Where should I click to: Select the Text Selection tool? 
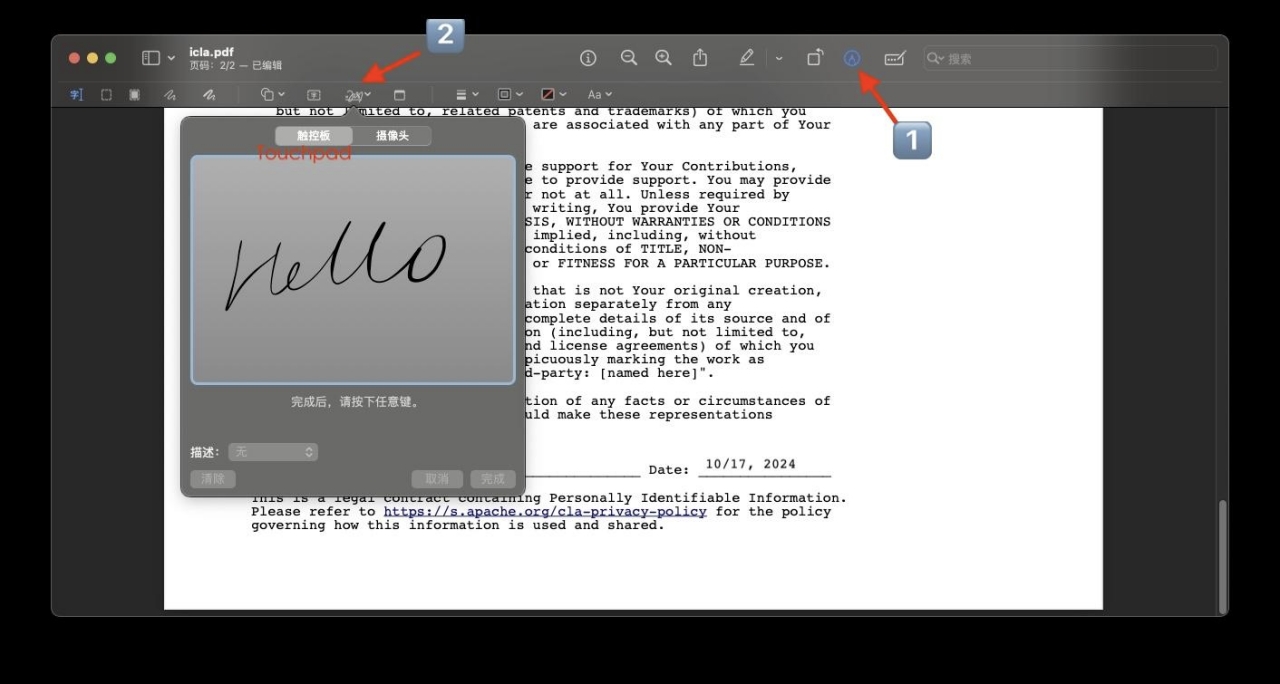point(77,95)
